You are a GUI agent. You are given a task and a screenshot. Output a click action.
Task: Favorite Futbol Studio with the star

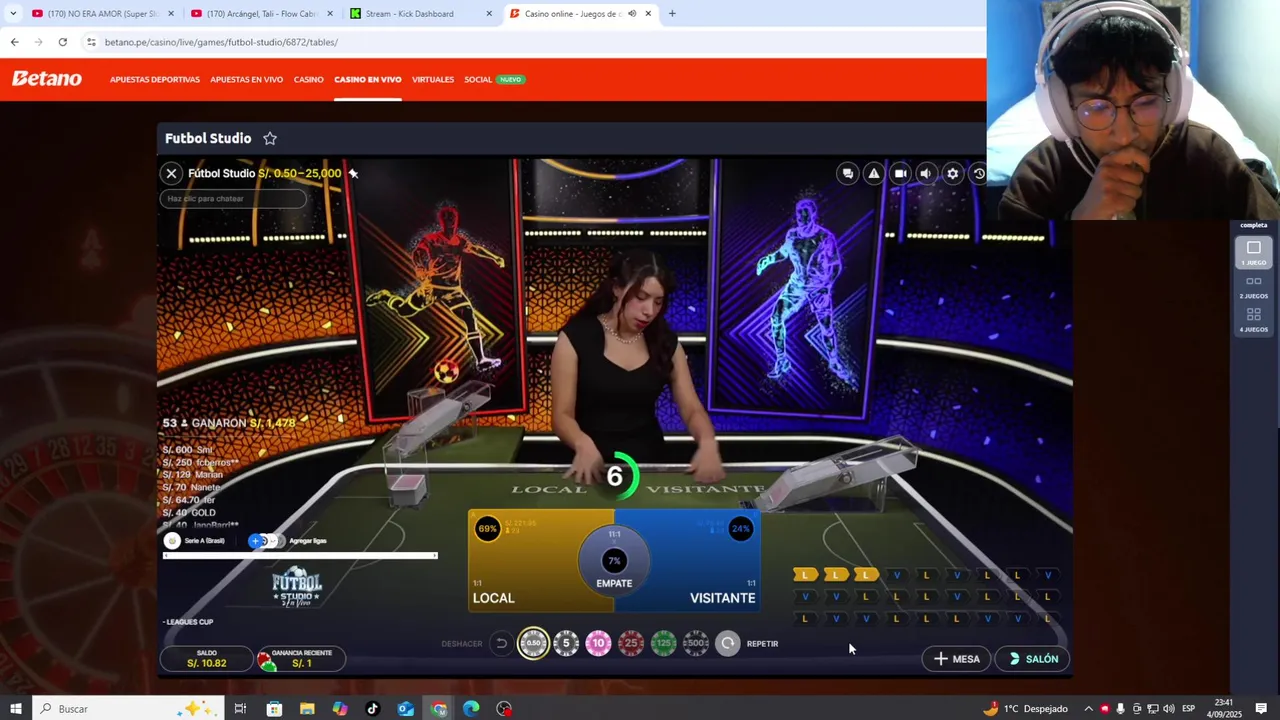270,138
